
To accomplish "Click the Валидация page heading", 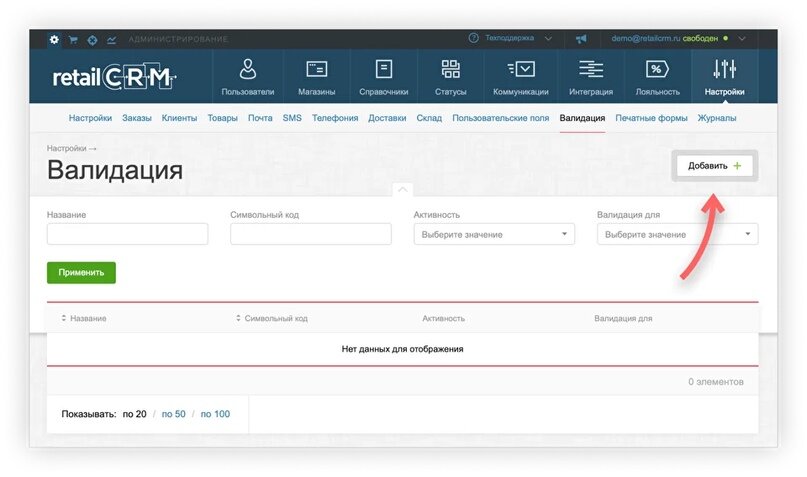I will click(115, 170).
